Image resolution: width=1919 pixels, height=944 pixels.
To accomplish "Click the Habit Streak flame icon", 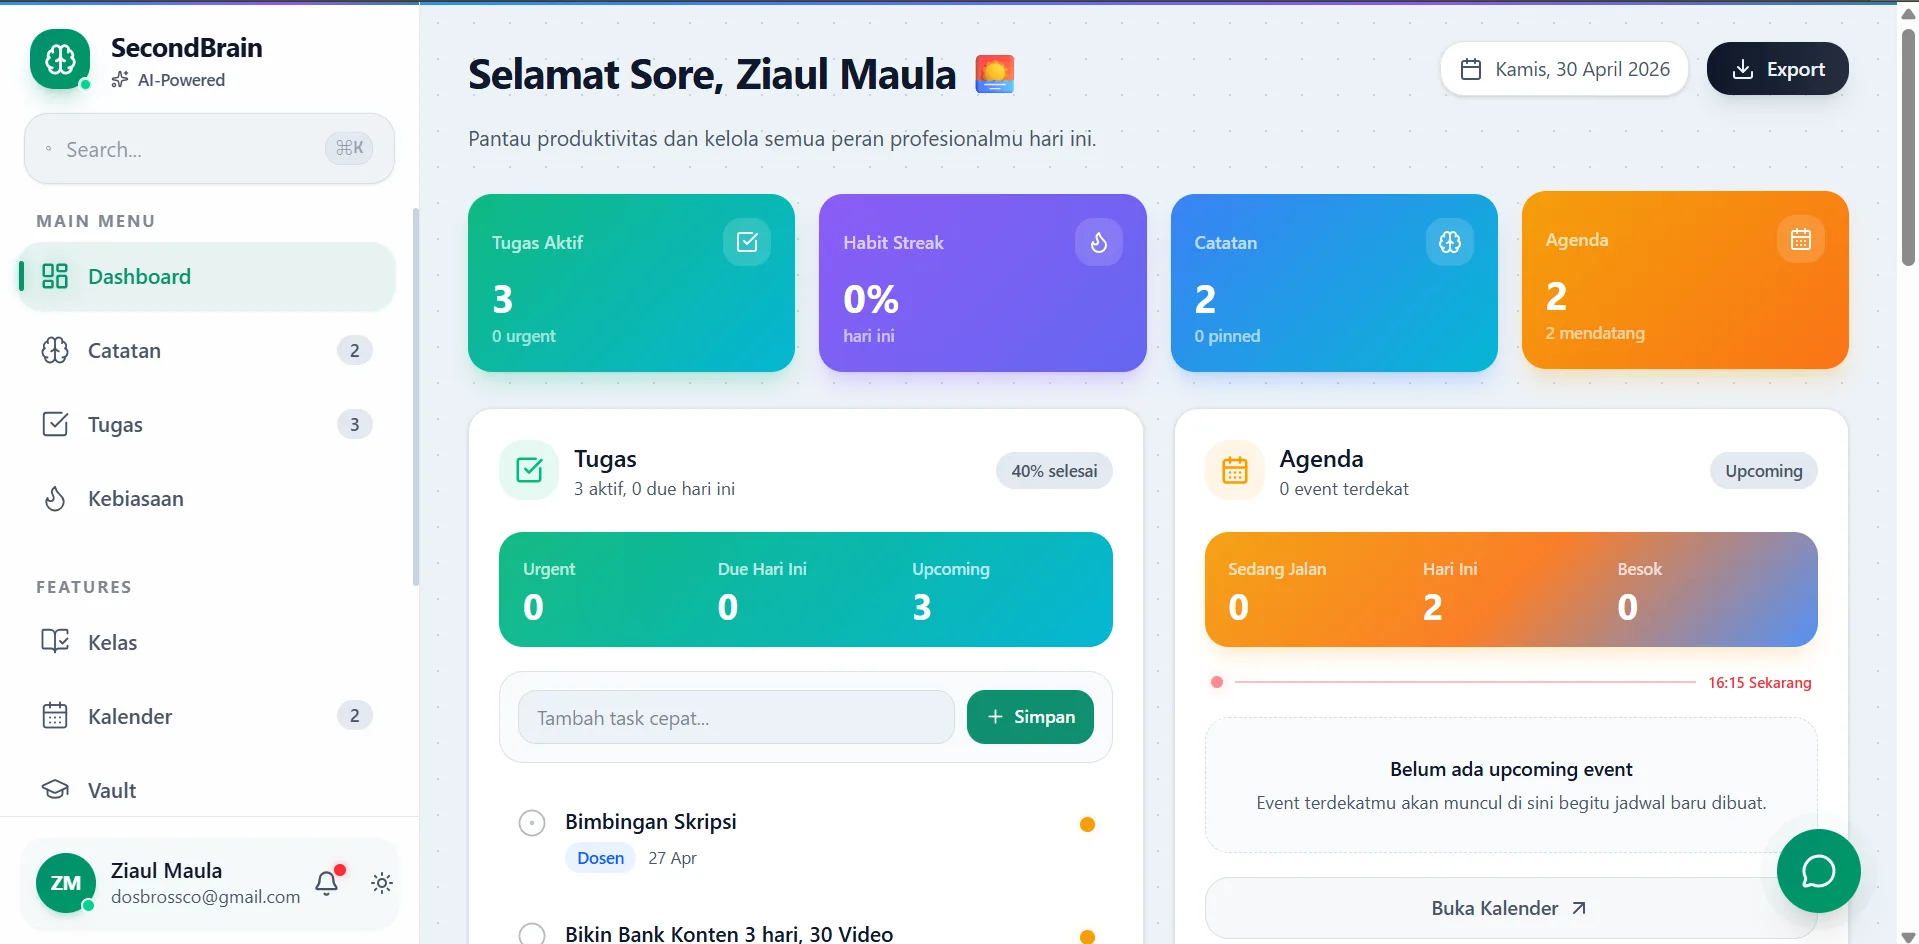I will (1098, 242).
